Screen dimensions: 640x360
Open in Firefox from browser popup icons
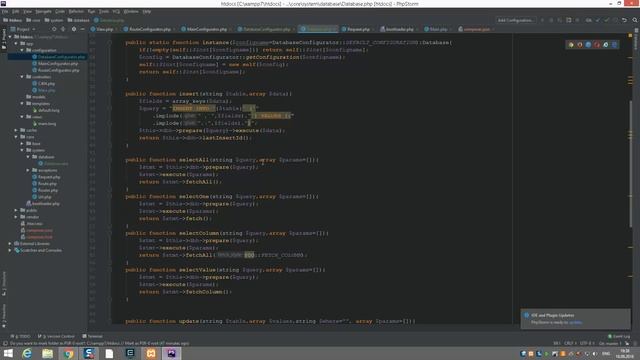[x=580, y=44]
